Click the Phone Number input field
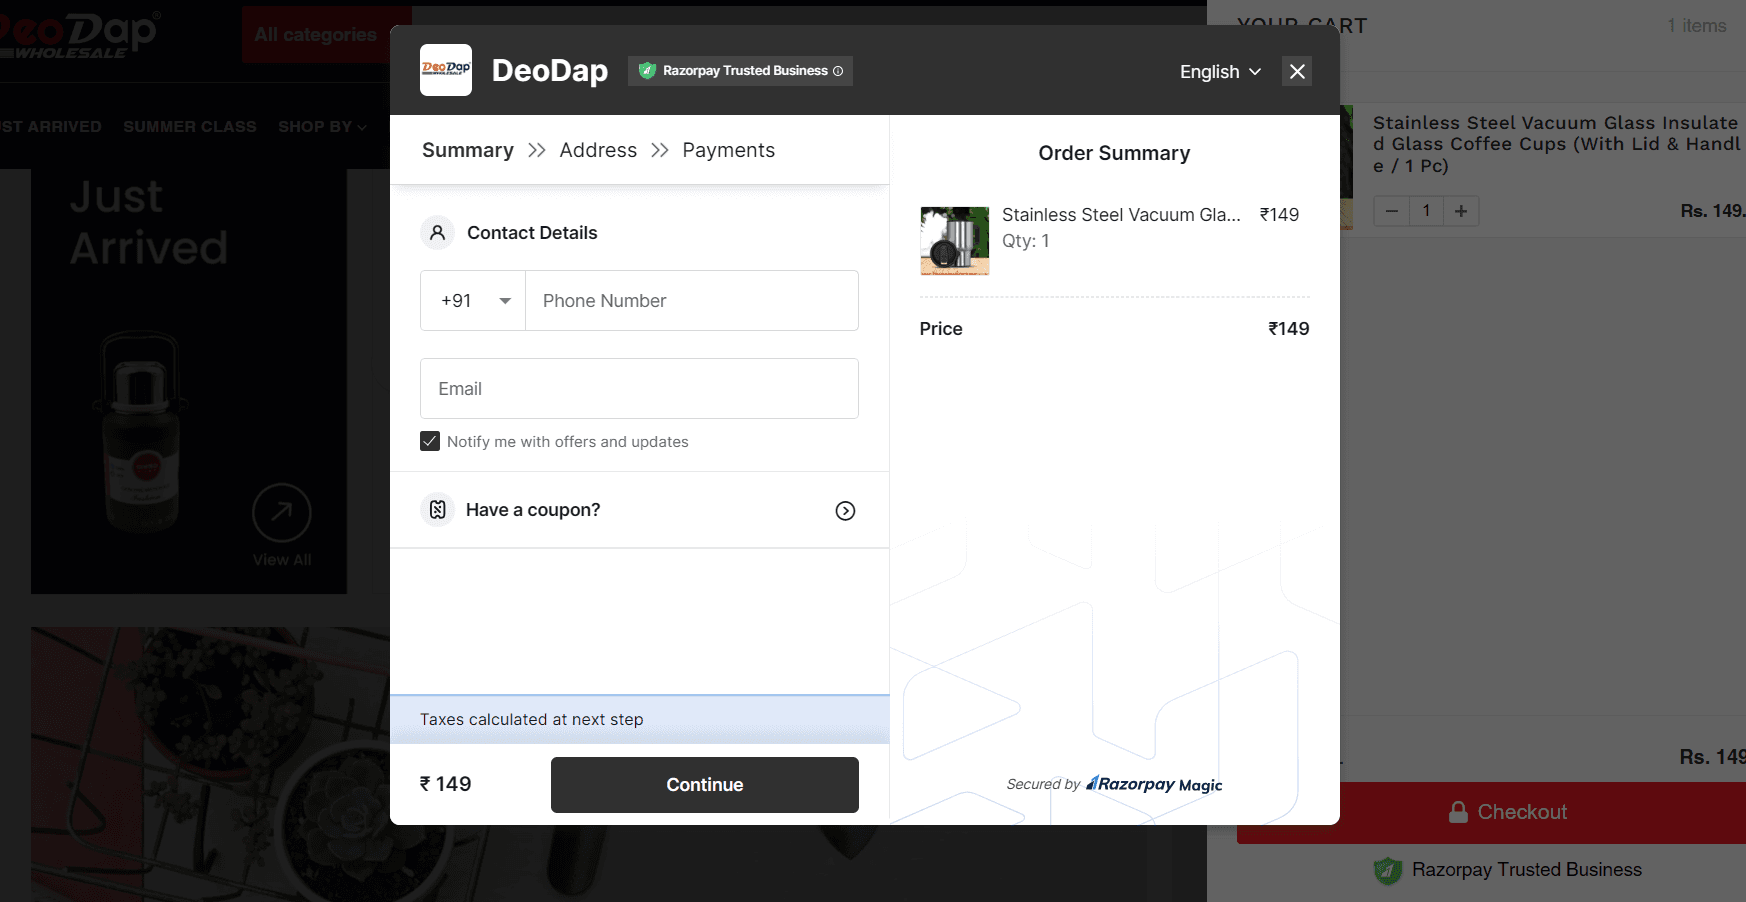Viewport: 1746px width, 902px height. [x=692, y=300]
